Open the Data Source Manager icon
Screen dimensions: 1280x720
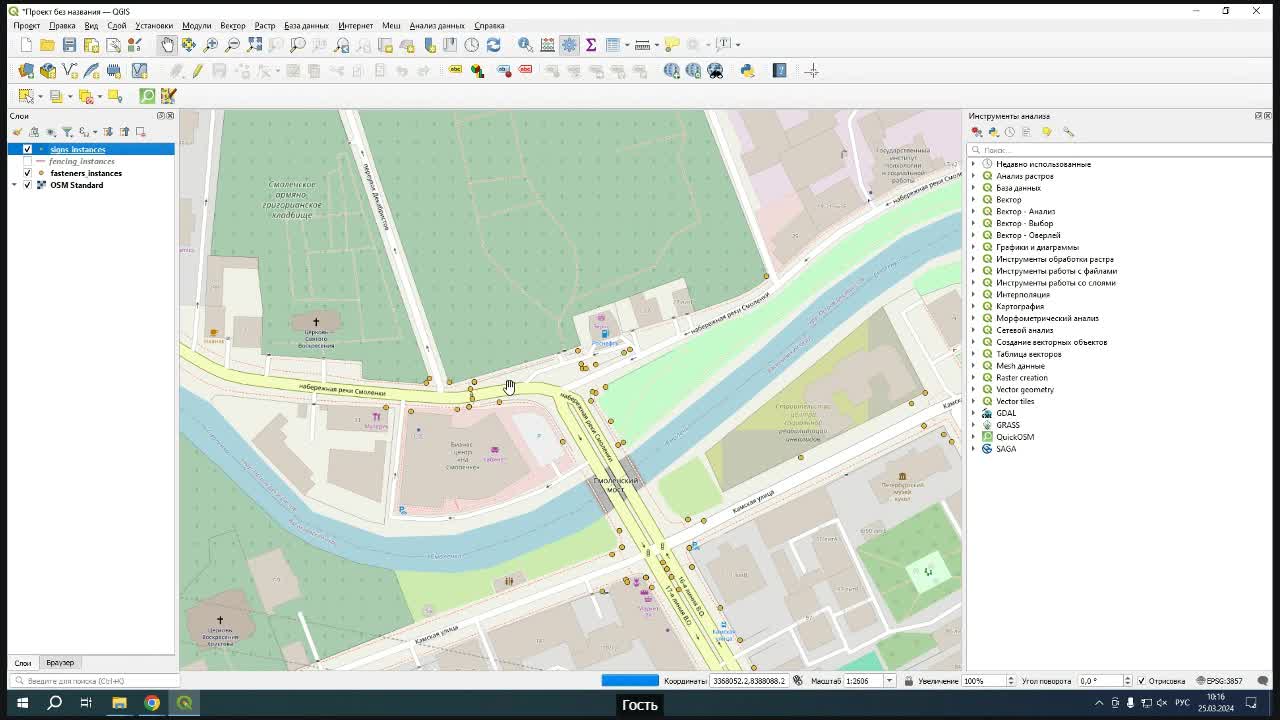coord(26,71)
